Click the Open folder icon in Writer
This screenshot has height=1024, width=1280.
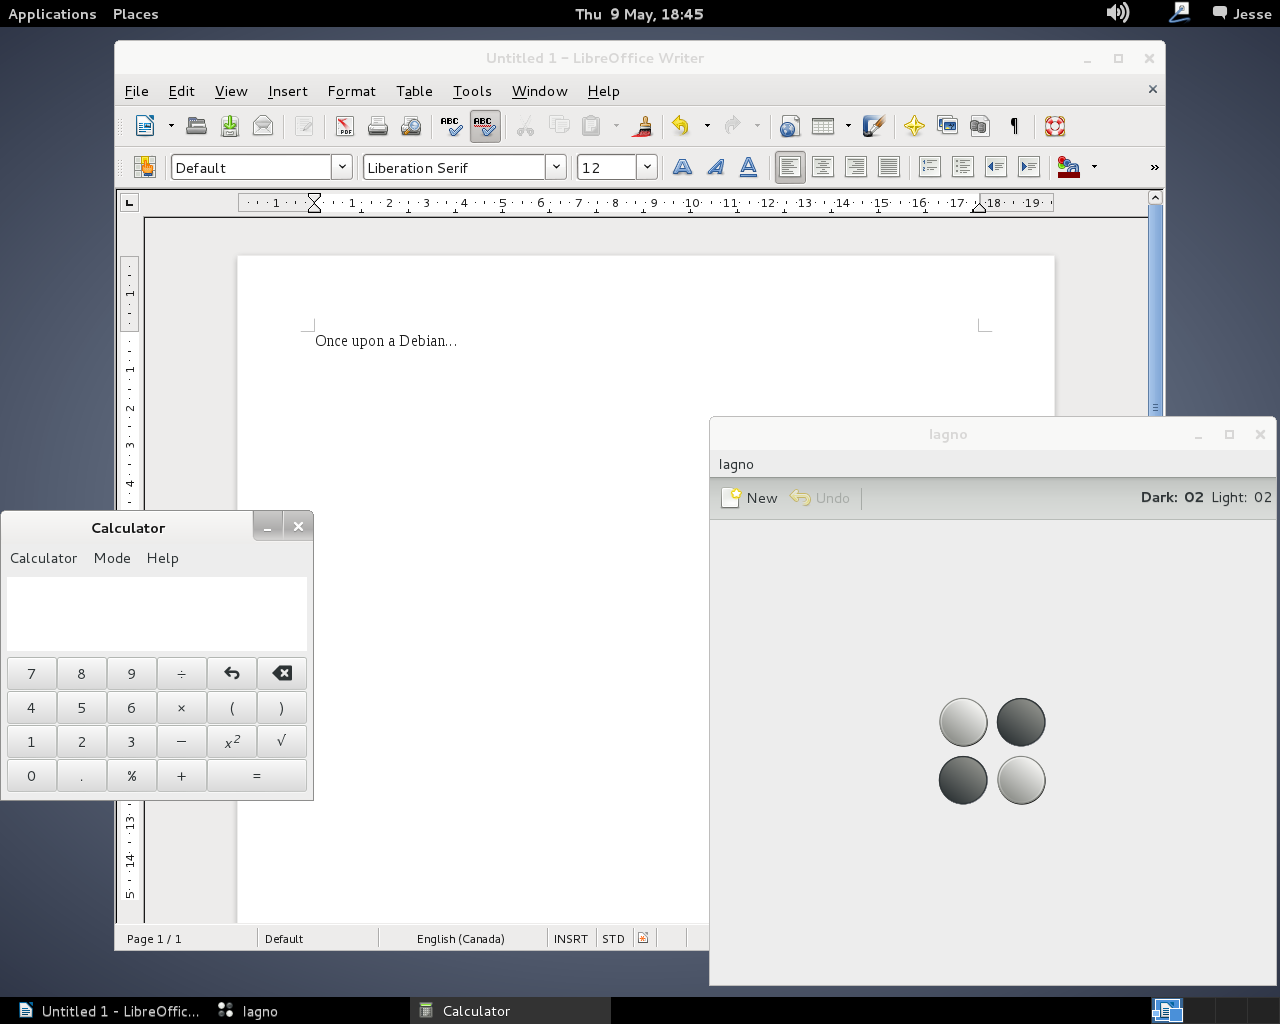(x=197, y=126)
